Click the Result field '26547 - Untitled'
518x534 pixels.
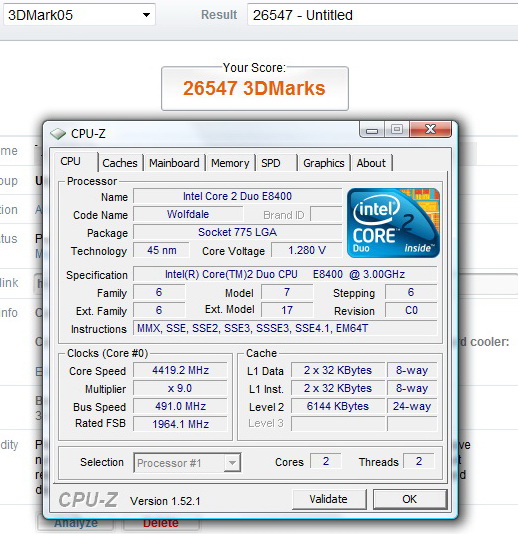(x=382, y=15)
